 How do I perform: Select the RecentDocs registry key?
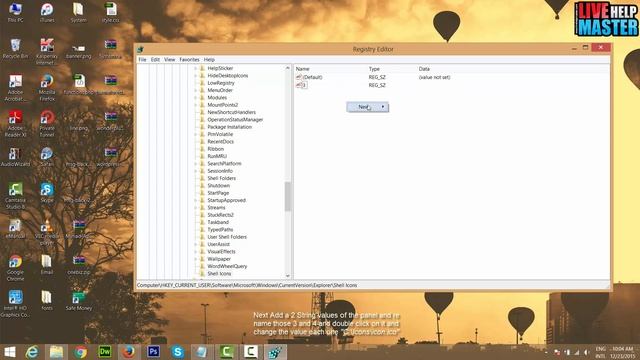tap(220, 142)
